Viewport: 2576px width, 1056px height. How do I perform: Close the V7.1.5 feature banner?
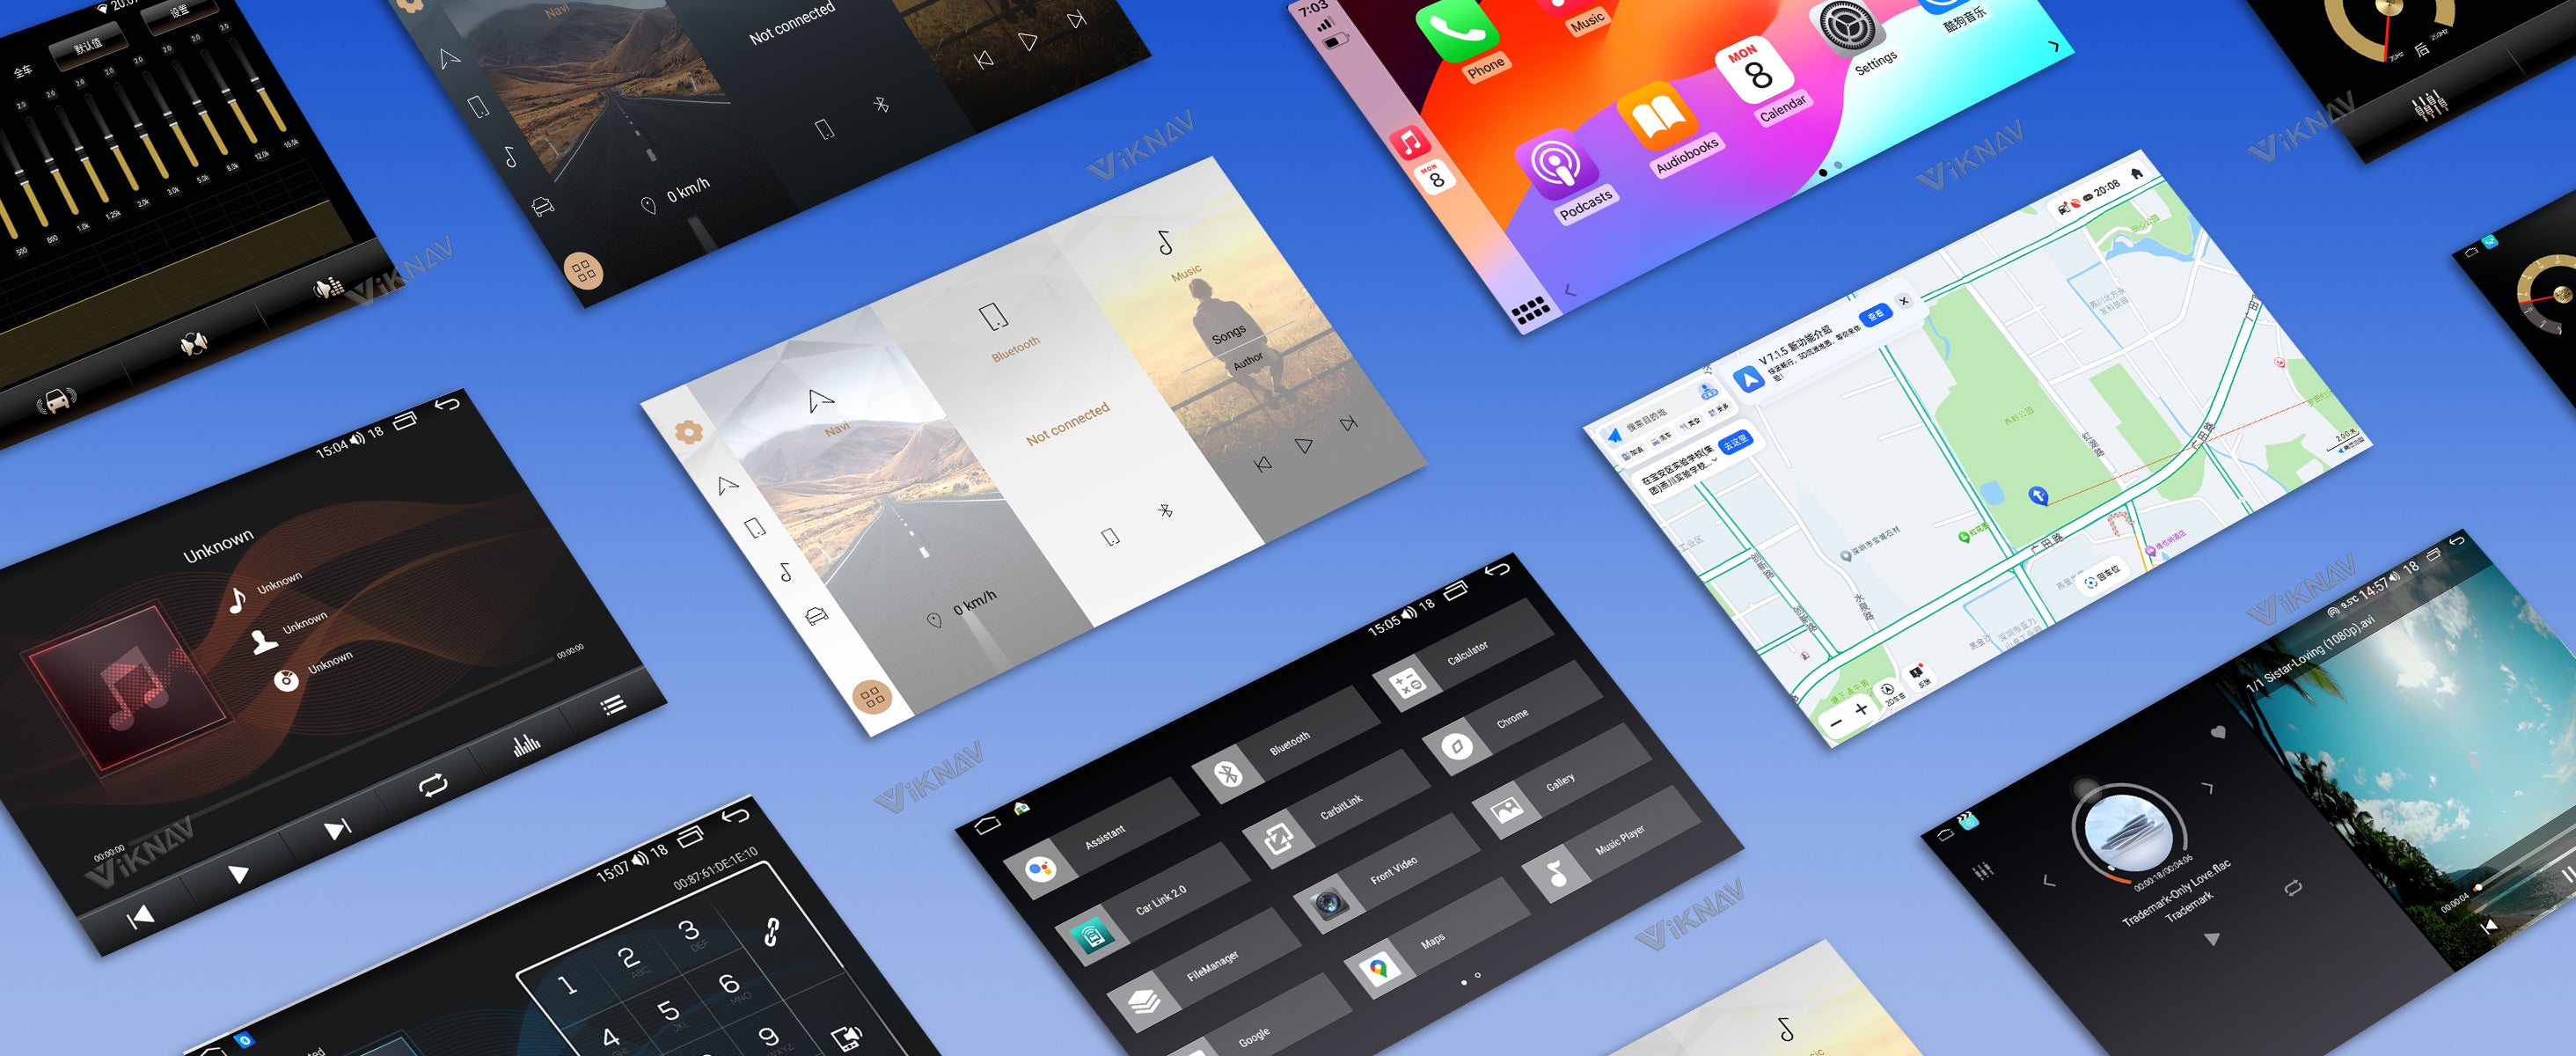coord(1904,300)
